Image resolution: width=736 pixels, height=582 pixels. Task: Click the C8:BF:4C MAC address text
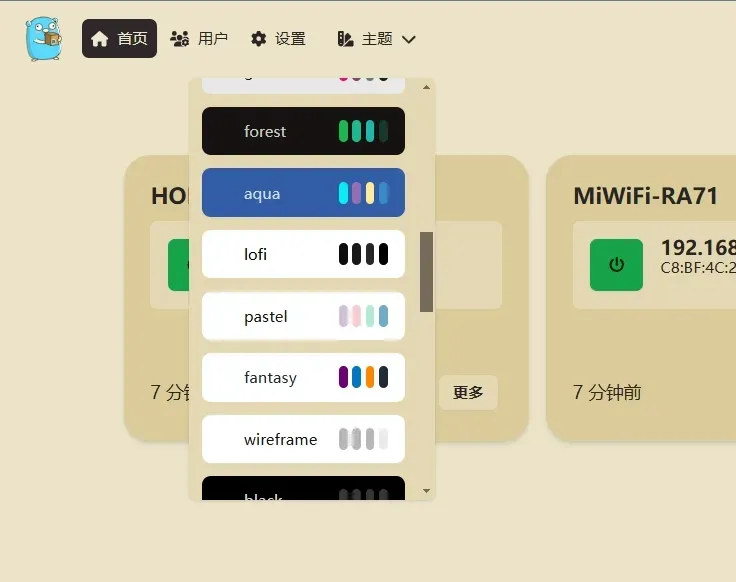pyautogui.click(x=698, y=268)
